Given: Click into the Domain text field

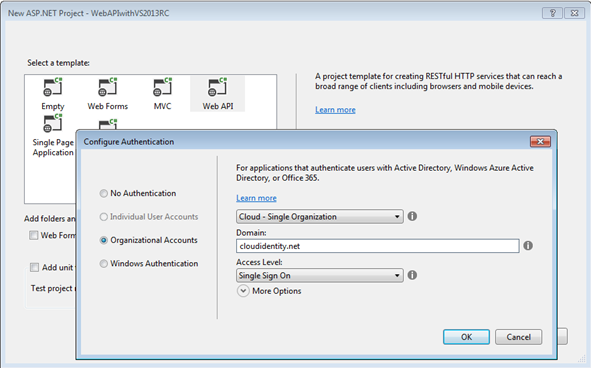Looking at the screenshot, I should 378,246.
